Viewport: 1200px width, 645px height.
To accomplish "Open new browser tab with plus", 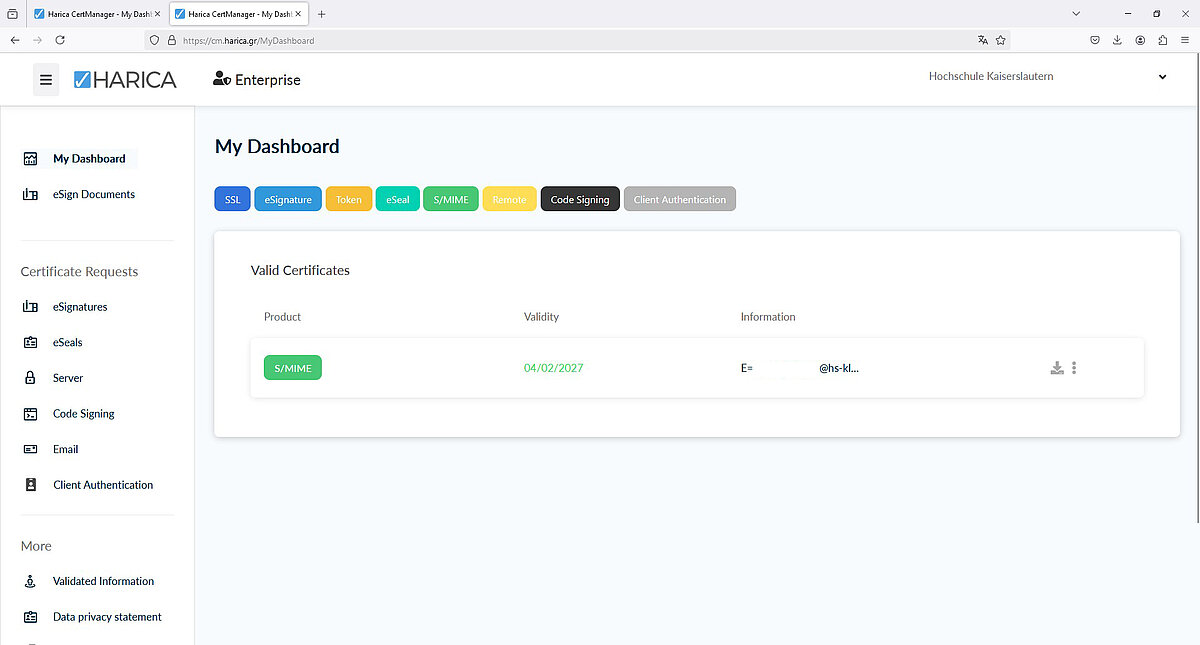I will [321, 14].
